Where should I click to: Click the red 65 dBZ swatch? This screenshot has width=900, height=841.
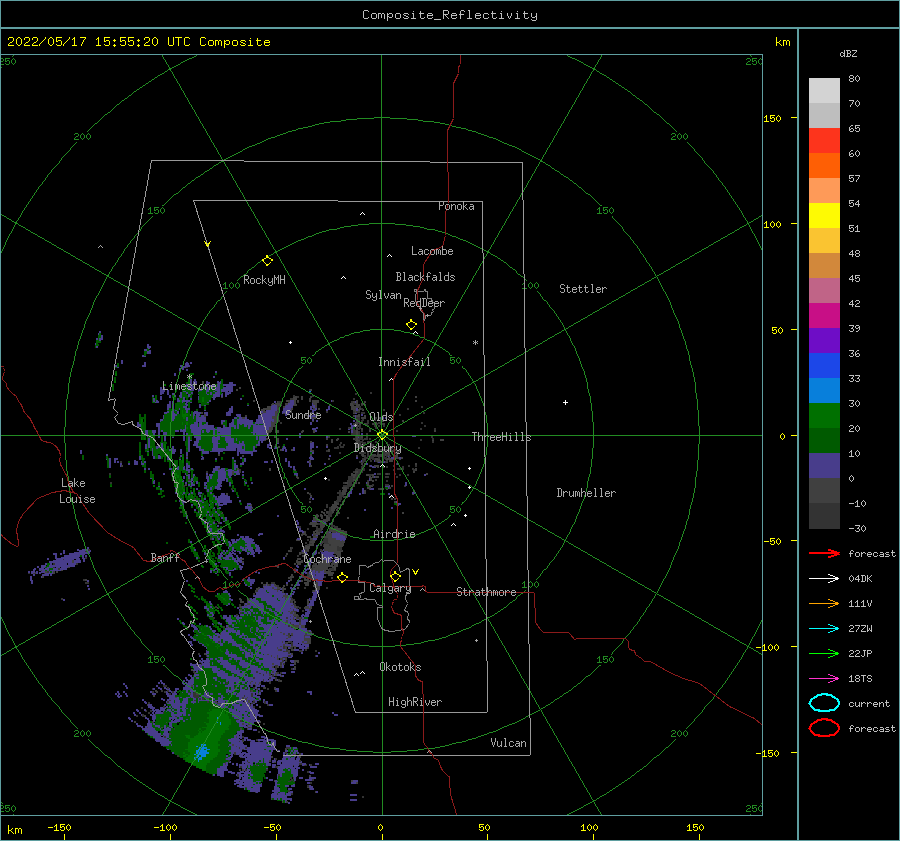[824, 140]
